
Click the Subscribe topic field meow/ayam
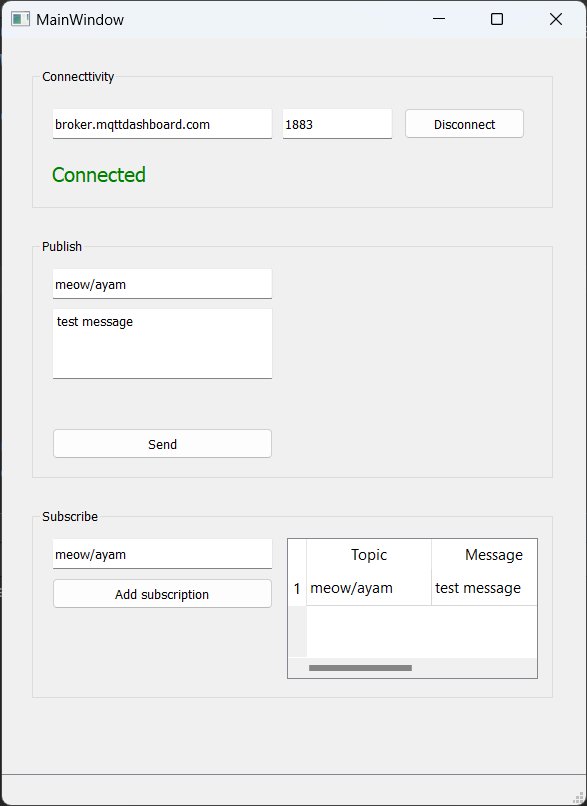tap(162, 554)
